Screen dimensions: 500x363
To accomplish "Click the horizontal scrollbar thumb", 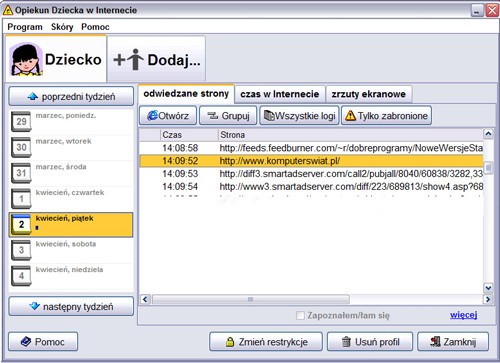I will [251, 299].
